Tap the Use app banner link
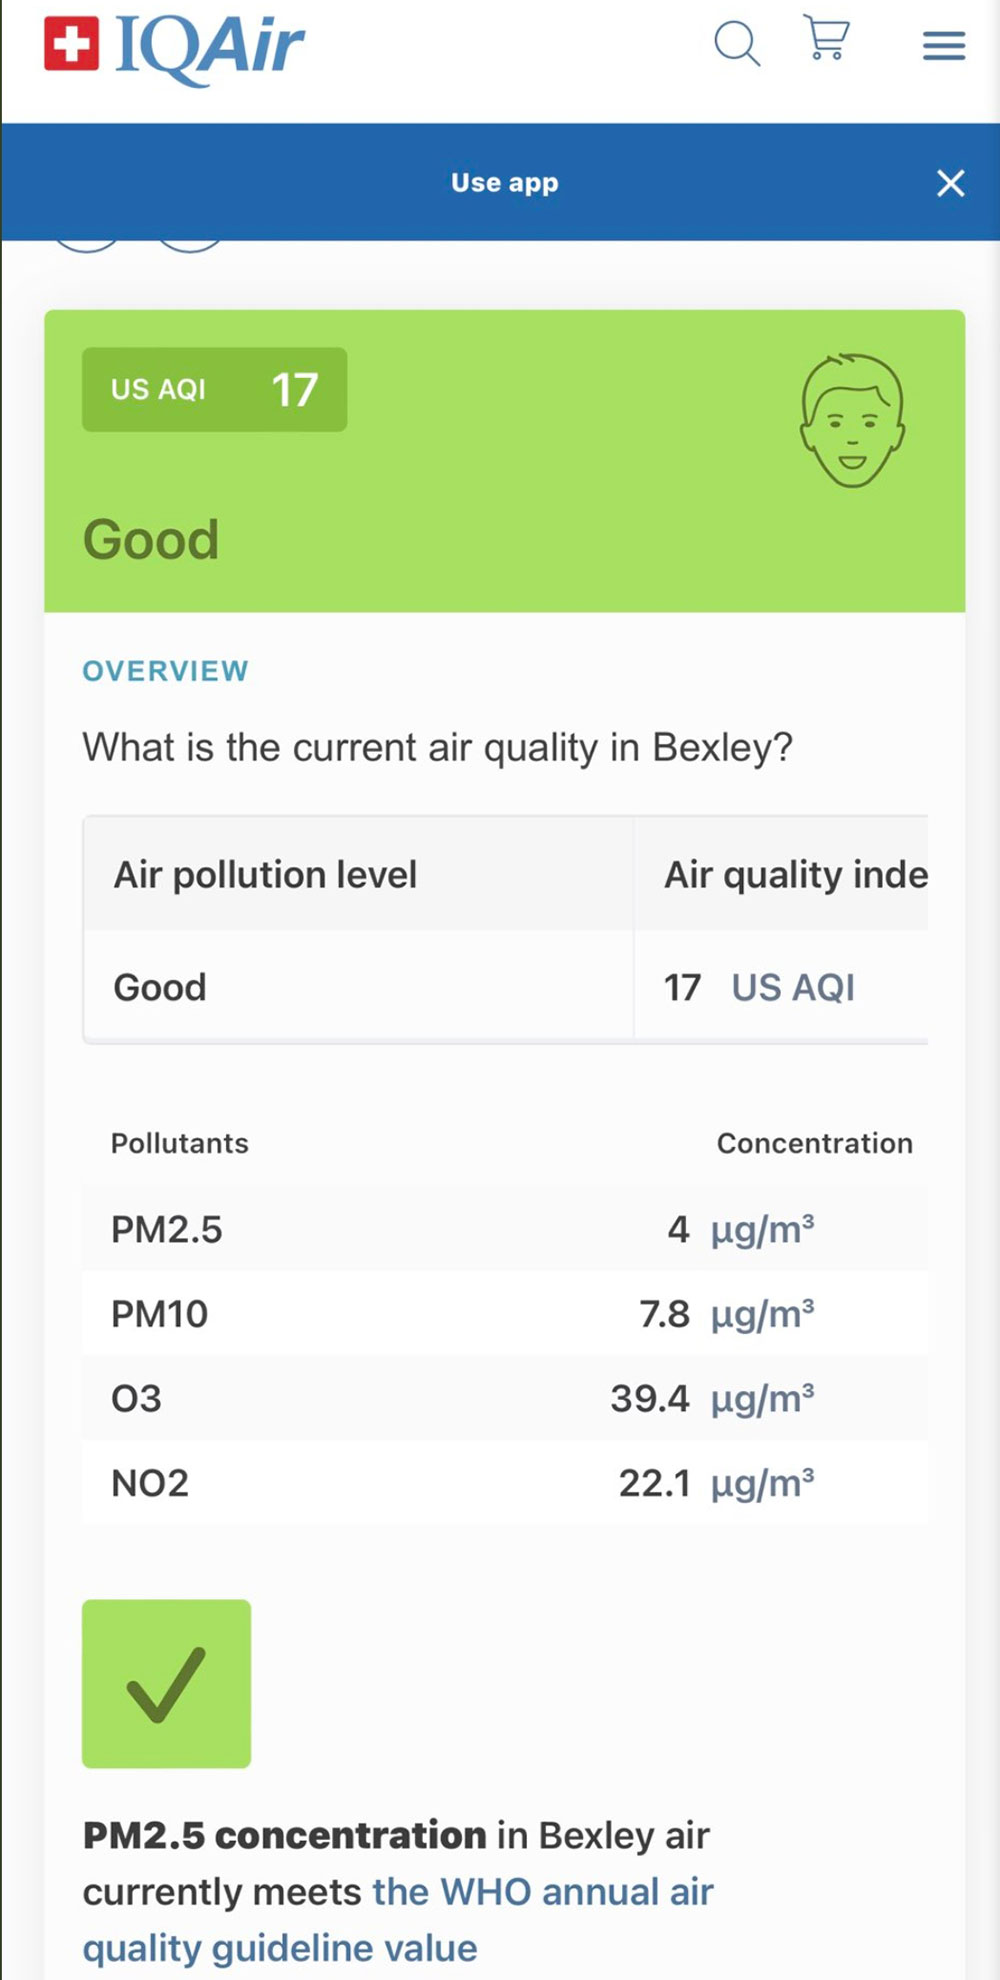 pyautogui.click(x=504, y=183)
